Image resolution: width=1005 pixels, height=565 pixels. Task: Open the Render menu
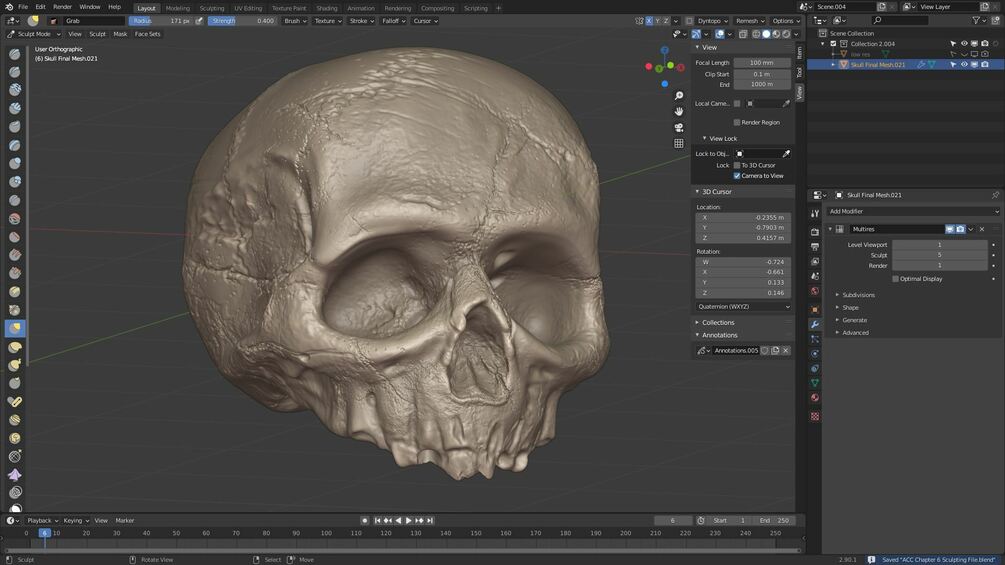(62, 6)
